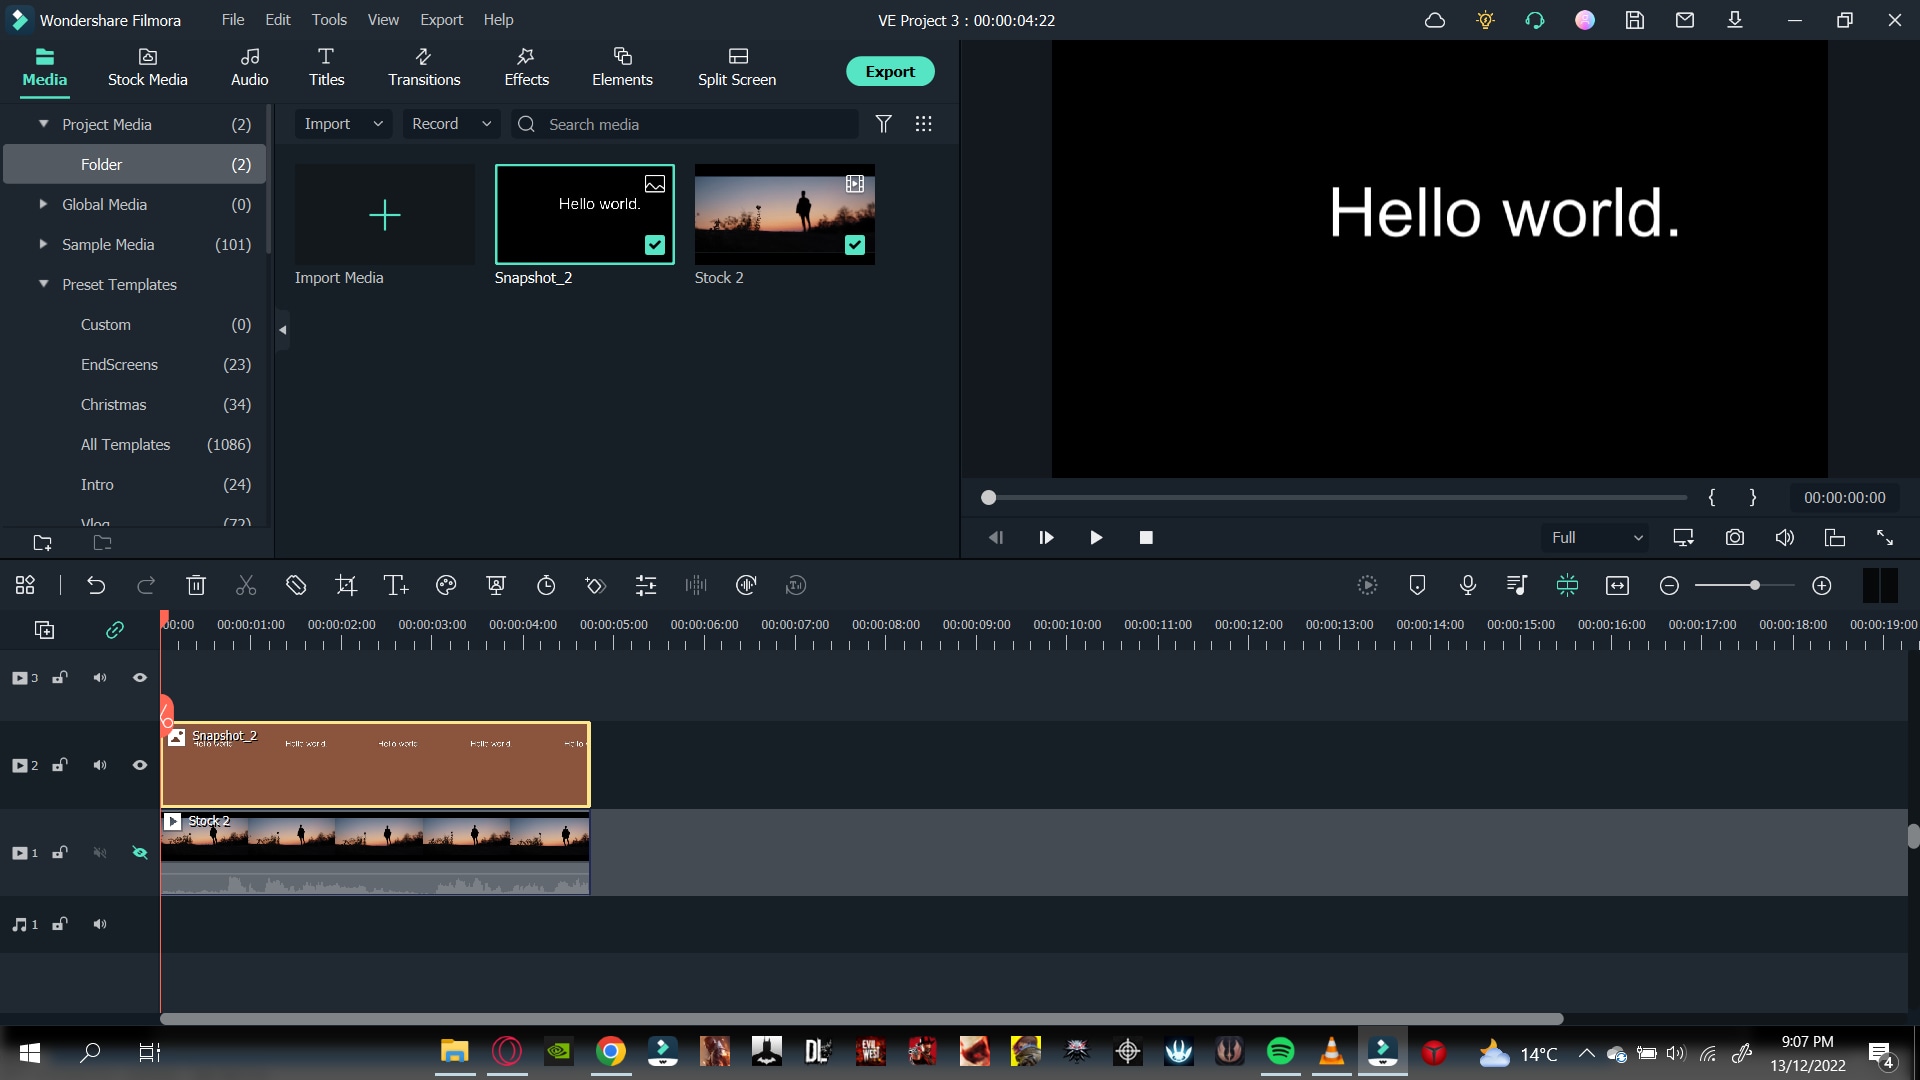Image resolution: width=1920 pixels, height=1080 pixels.
Task: Open the Tools menu
Action: point(330,20)
